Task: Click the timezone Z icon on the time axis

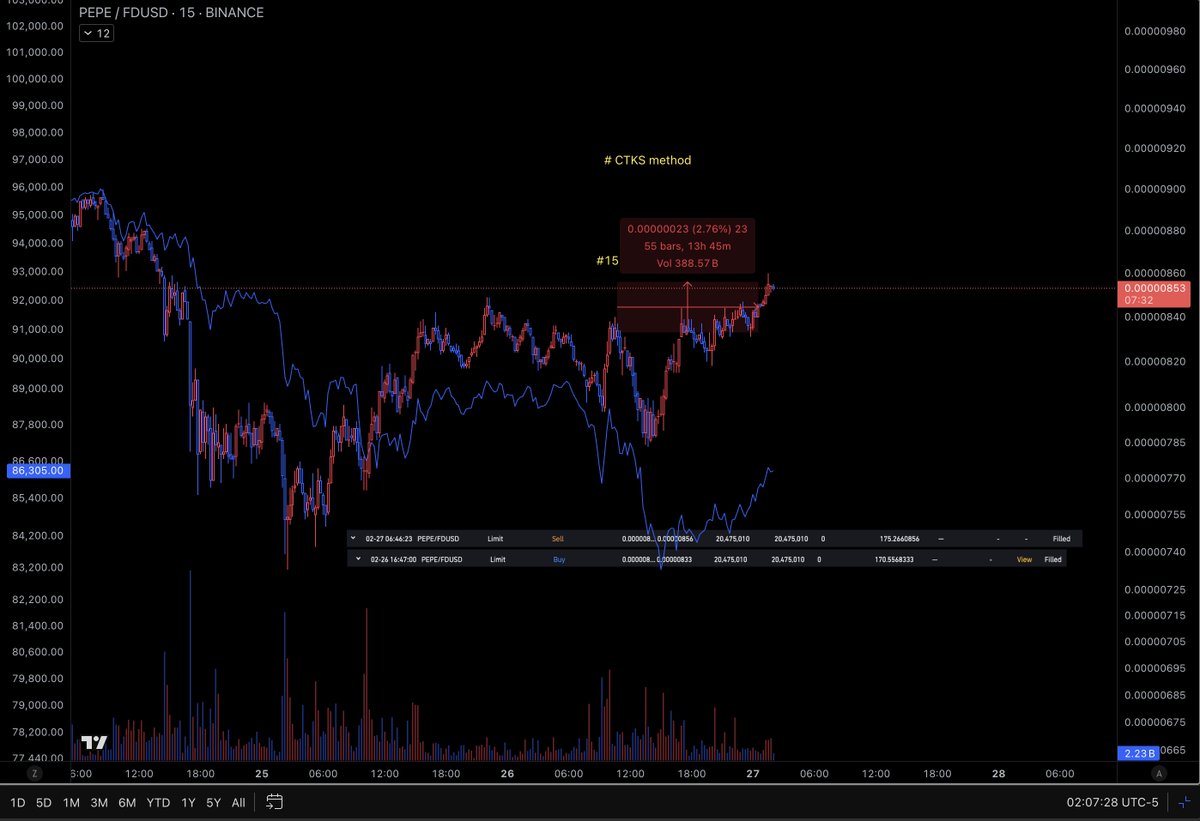Action: coord(35,773)
